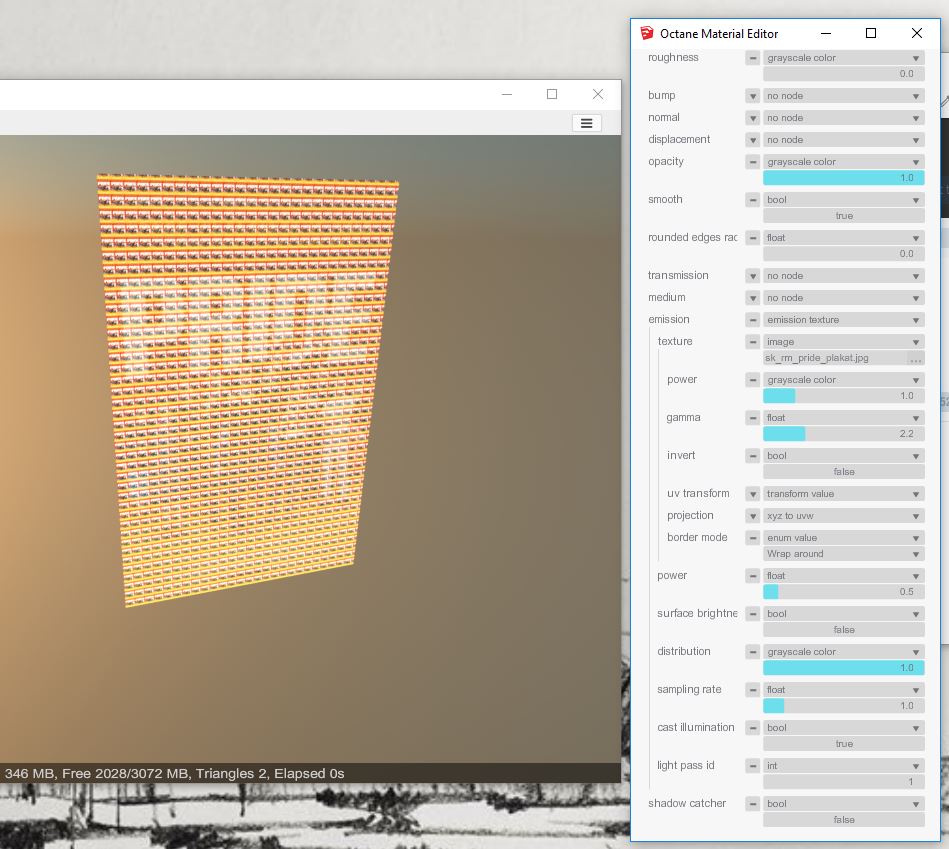The width and height of the screenshot is (949, 849).
Task: Open medium no node dropdown
Action: 844,298
